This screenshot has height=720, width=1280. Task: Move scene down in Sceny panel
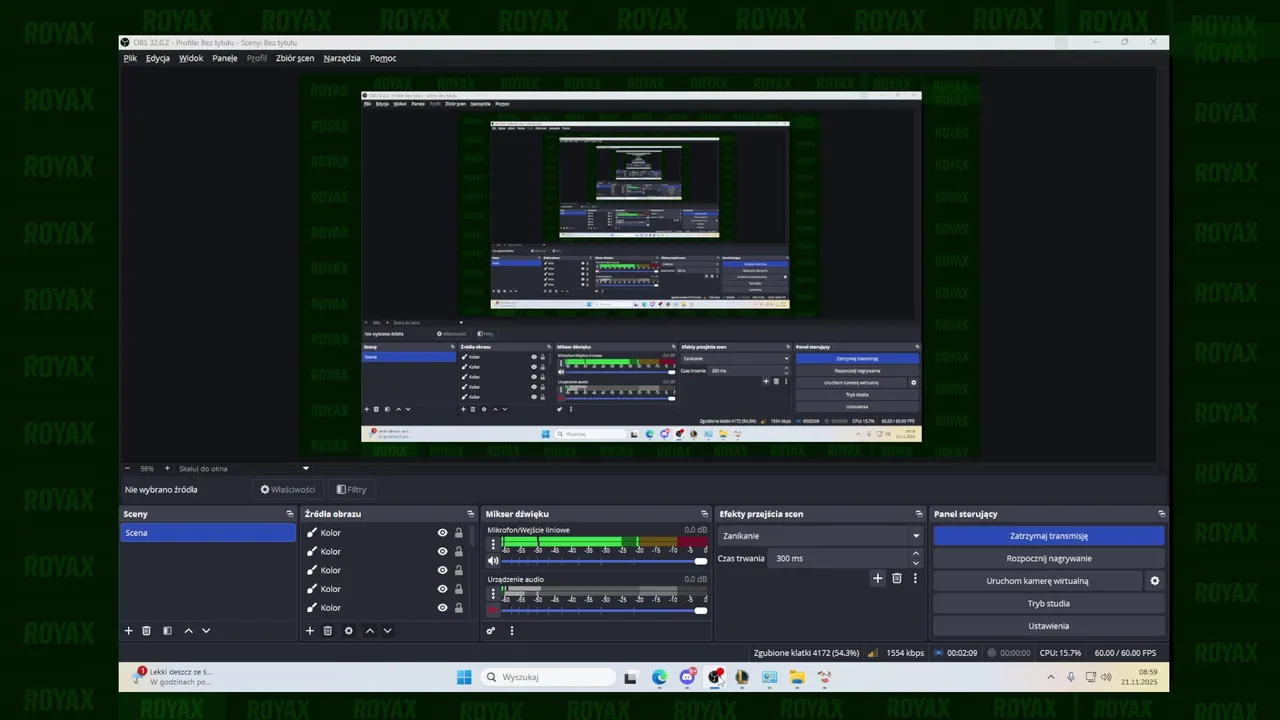tap(206, 631)
